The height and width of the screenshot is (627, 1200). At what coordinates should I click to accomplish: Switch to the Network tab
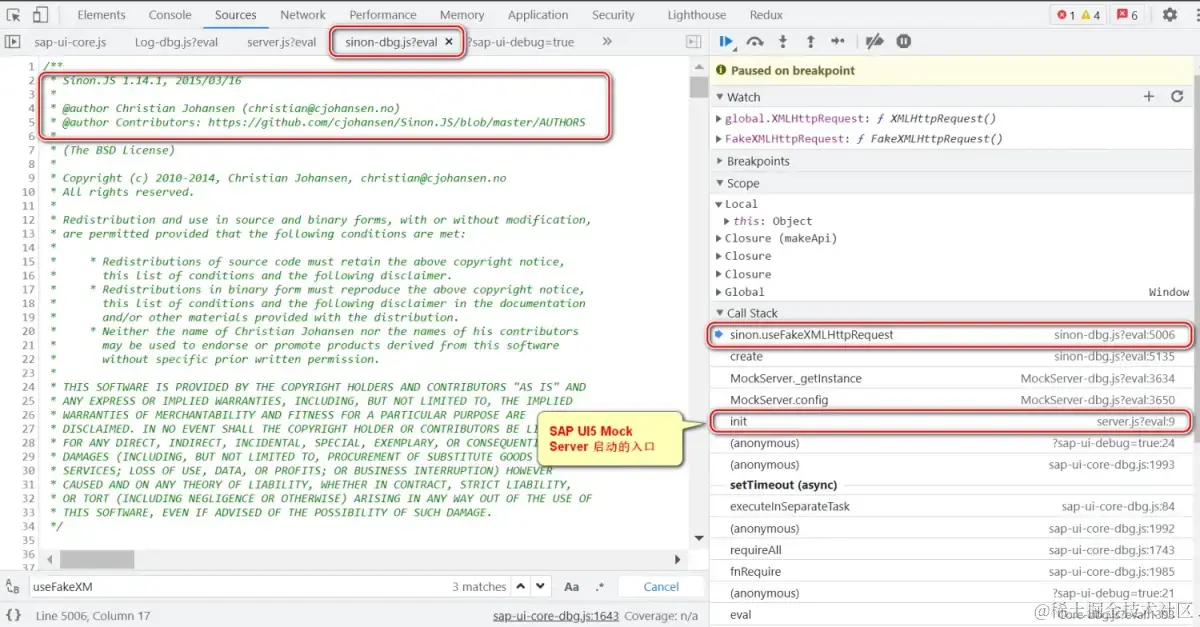coord(303,15)
